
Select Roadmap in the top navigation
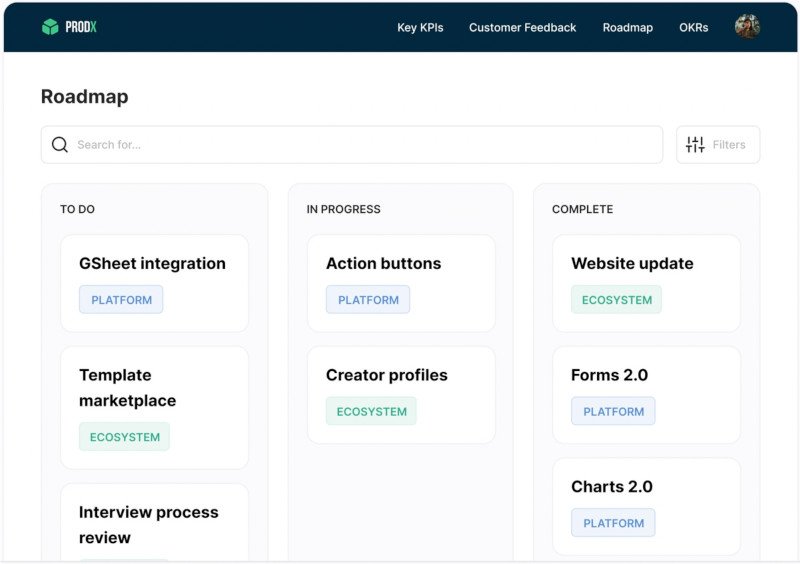pyautogui.click(x=628, y=28)
